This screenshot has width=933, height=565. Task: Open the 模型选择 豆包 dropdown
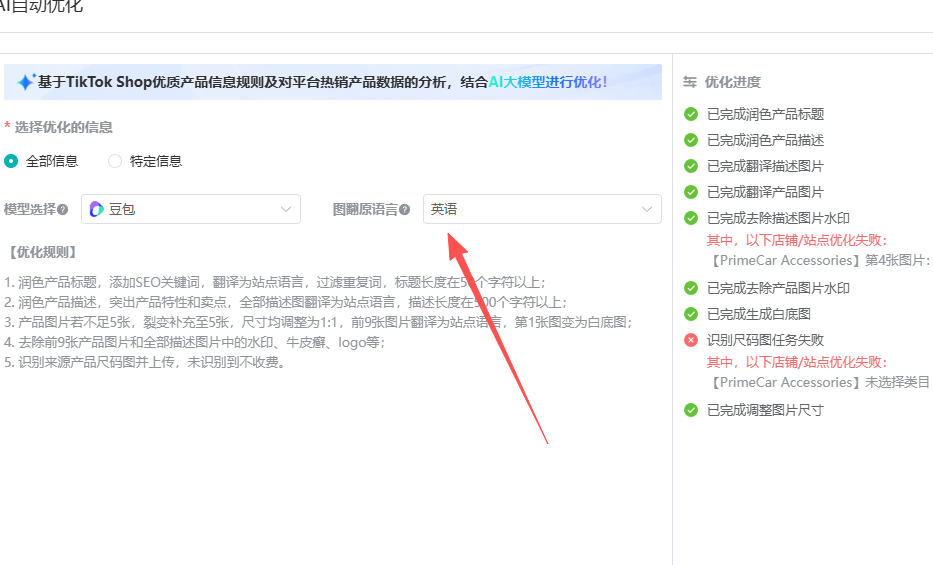point(191,209)
